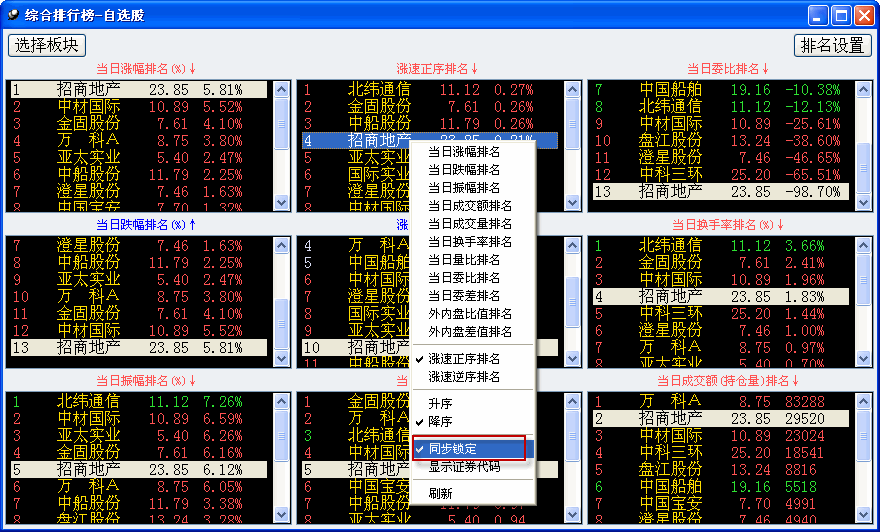
Task: Click the 选择板块 button
Action: (x=47, y=45)
